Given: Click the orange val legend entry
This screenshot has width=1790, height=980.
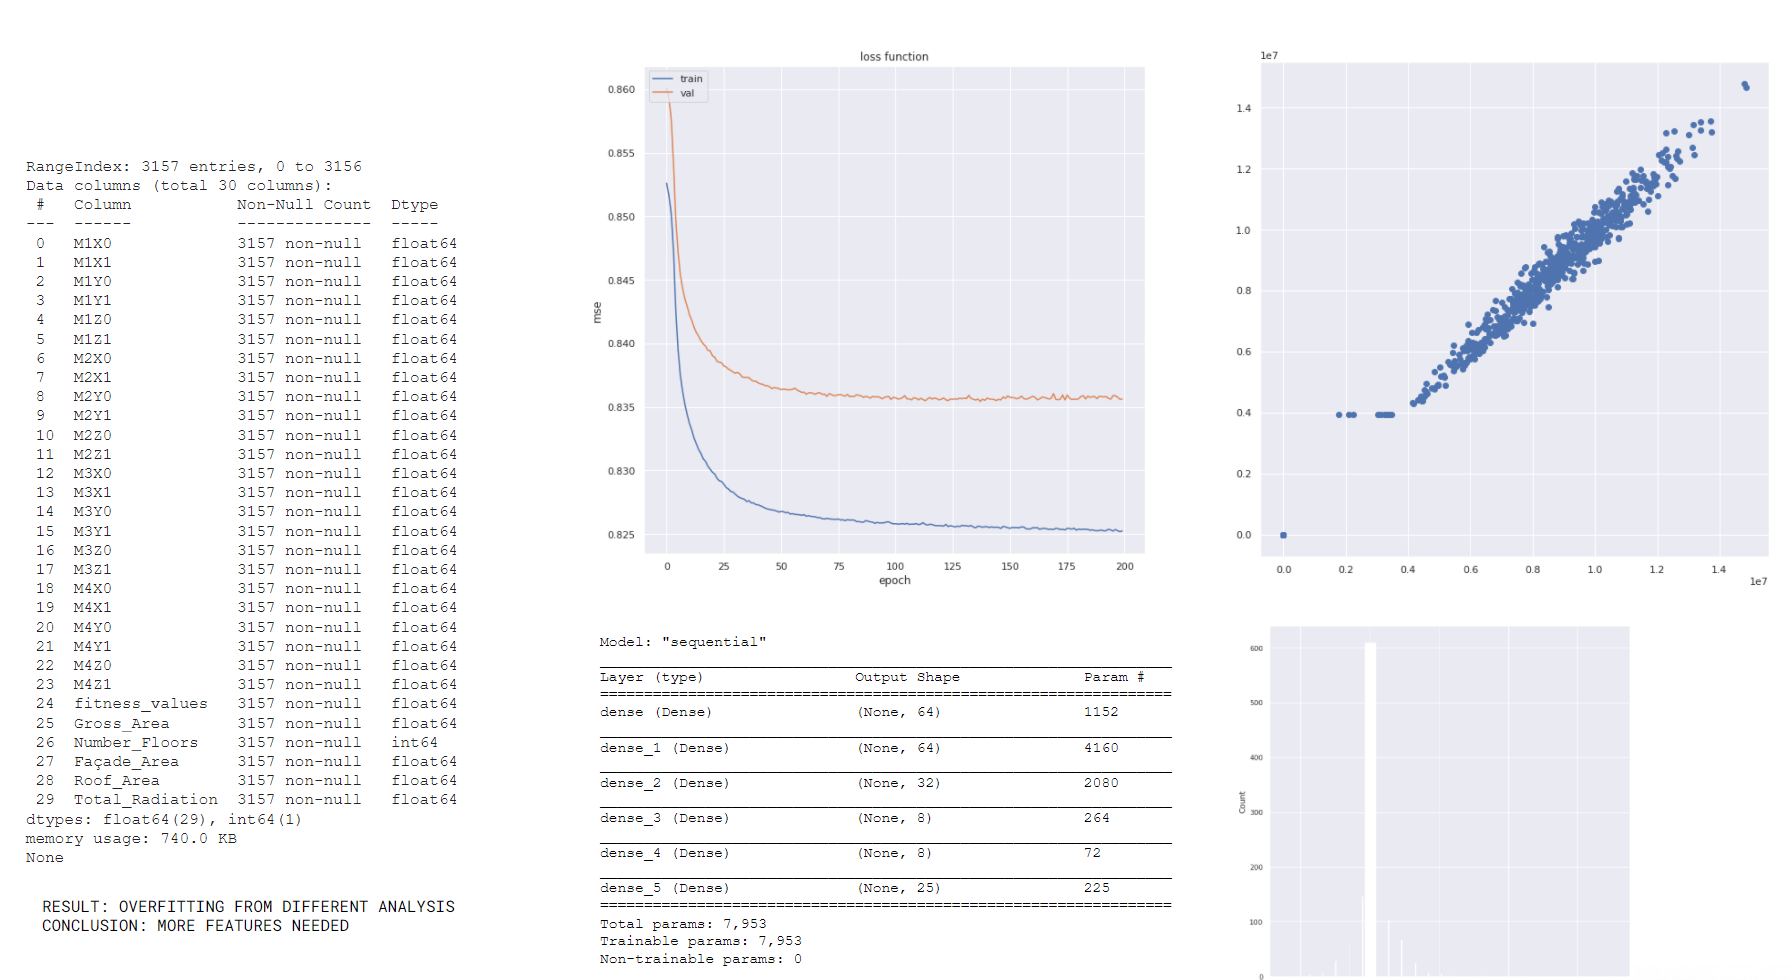Looking at the screenshot, I should 686,93.
